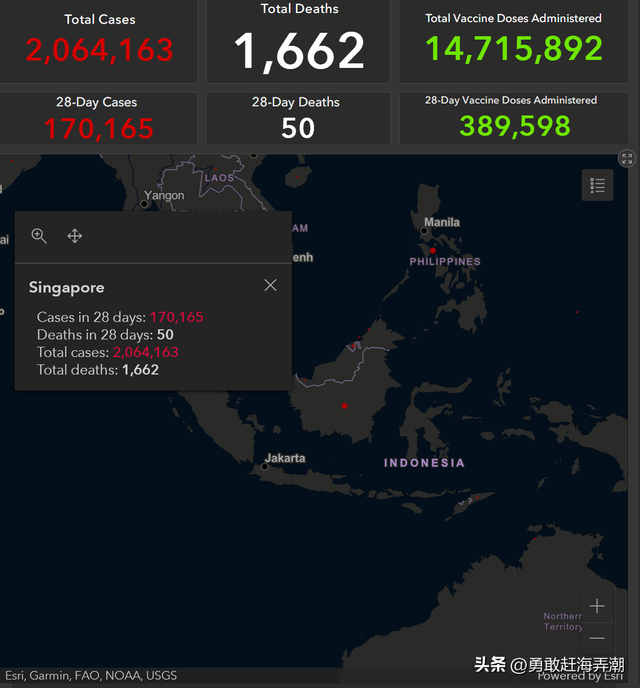Click the red dot near Philippines label
This screenshot has height=688, width=640.
(433, 250)
